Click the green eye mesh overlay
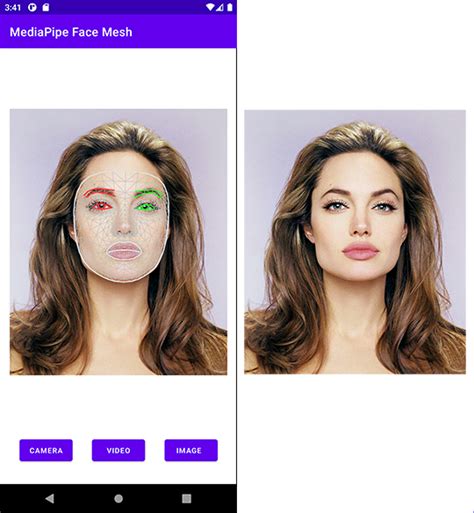Screen dimensions: 474x513 [x=145, y=207]
